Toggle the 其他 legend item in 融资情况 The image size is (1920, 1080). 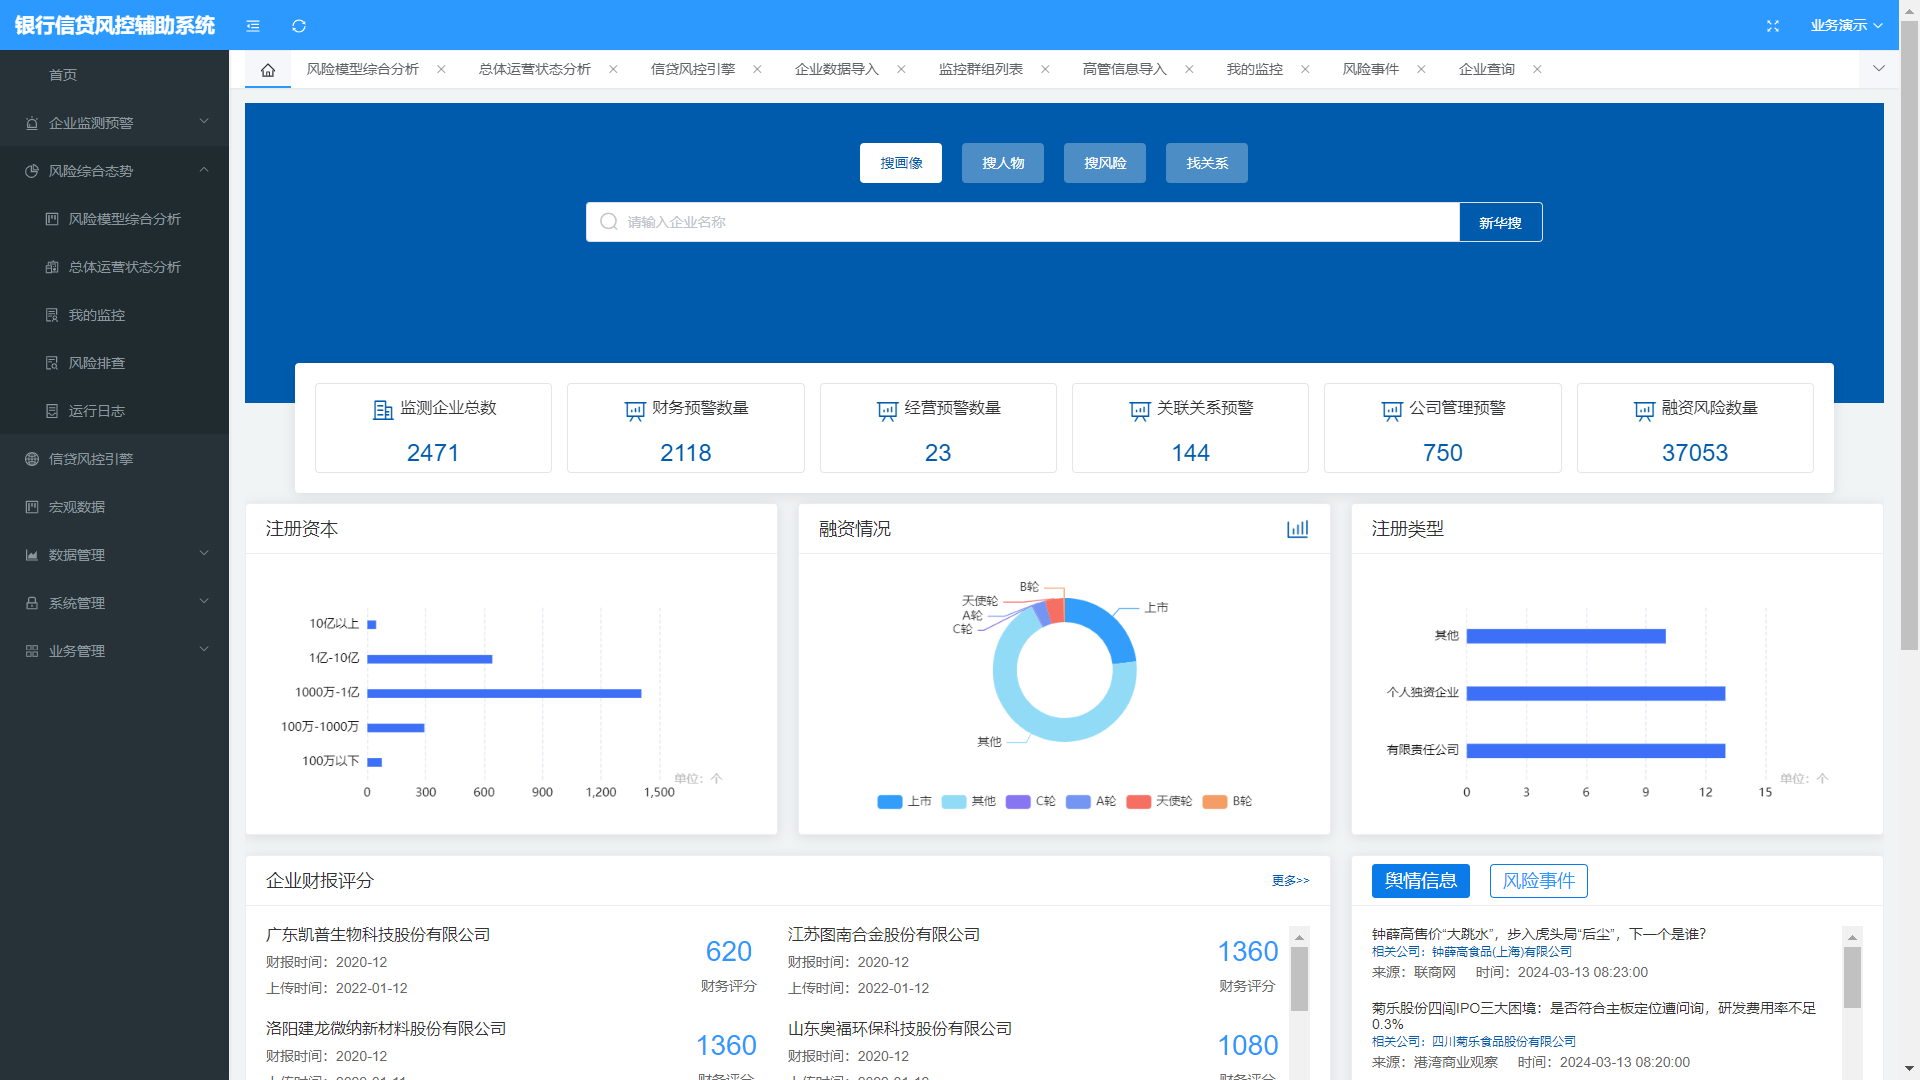tap(969, 802)
